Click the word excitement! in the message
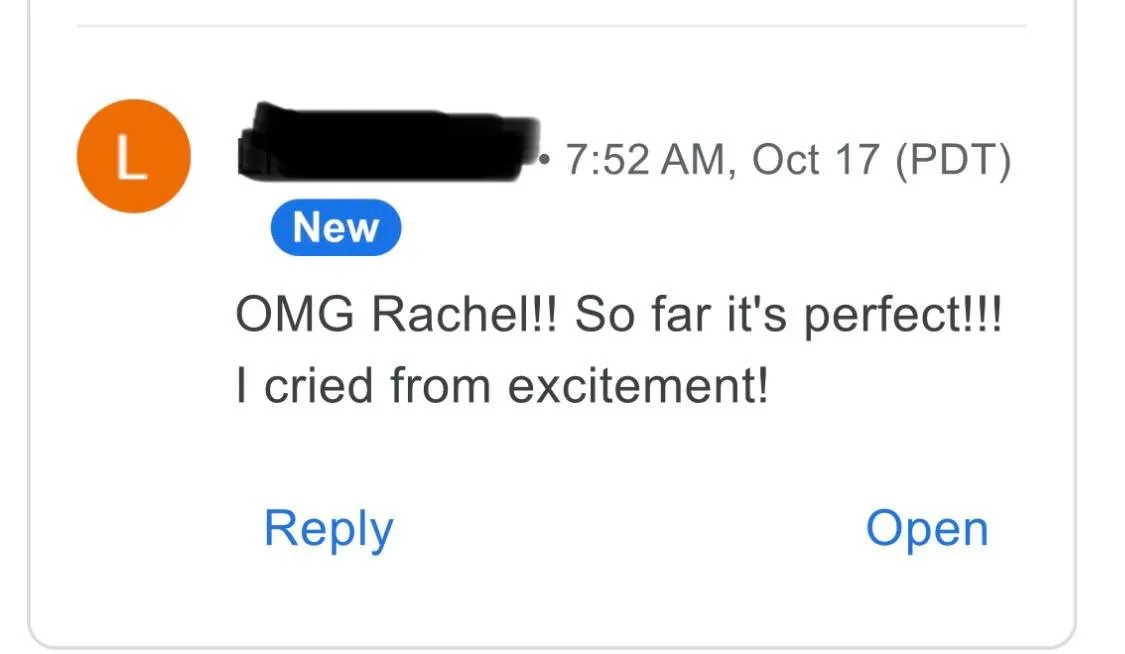 click(638, 386)
